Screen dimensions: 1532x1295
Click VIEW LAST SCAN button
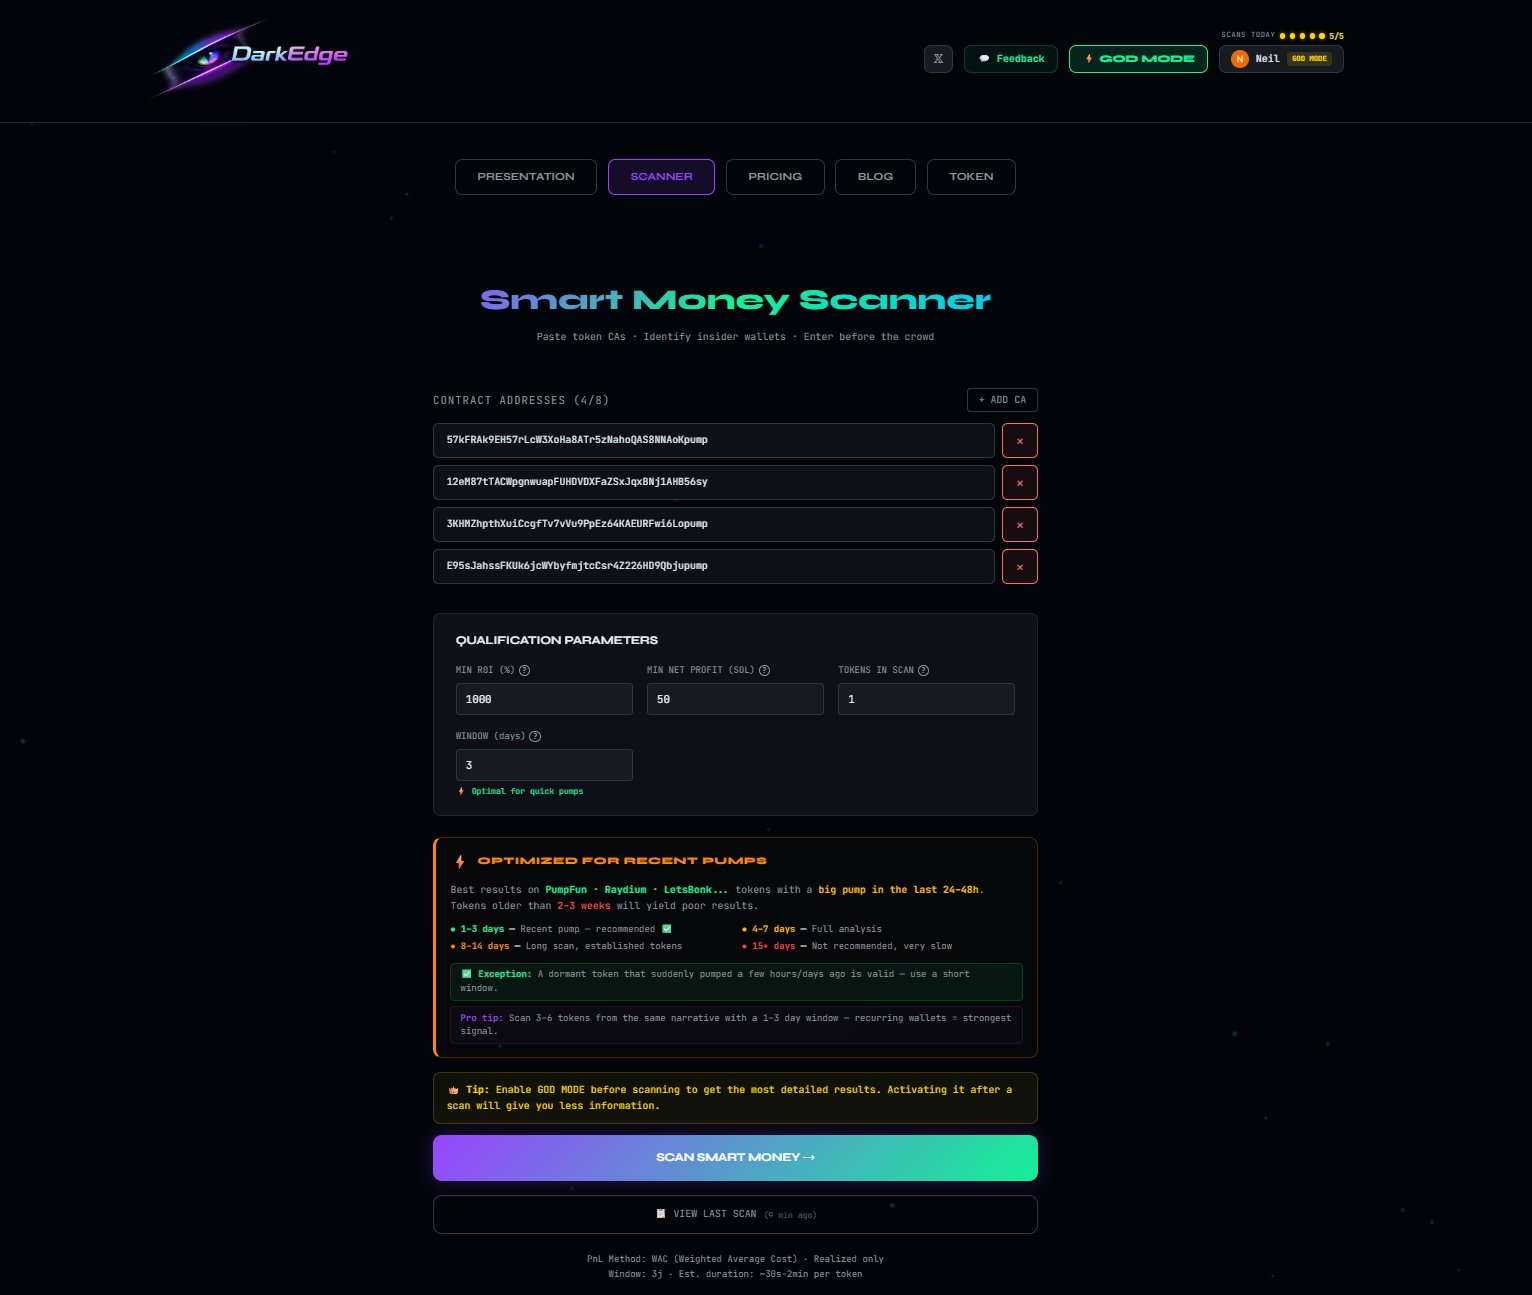click(x=735, y=1215)
